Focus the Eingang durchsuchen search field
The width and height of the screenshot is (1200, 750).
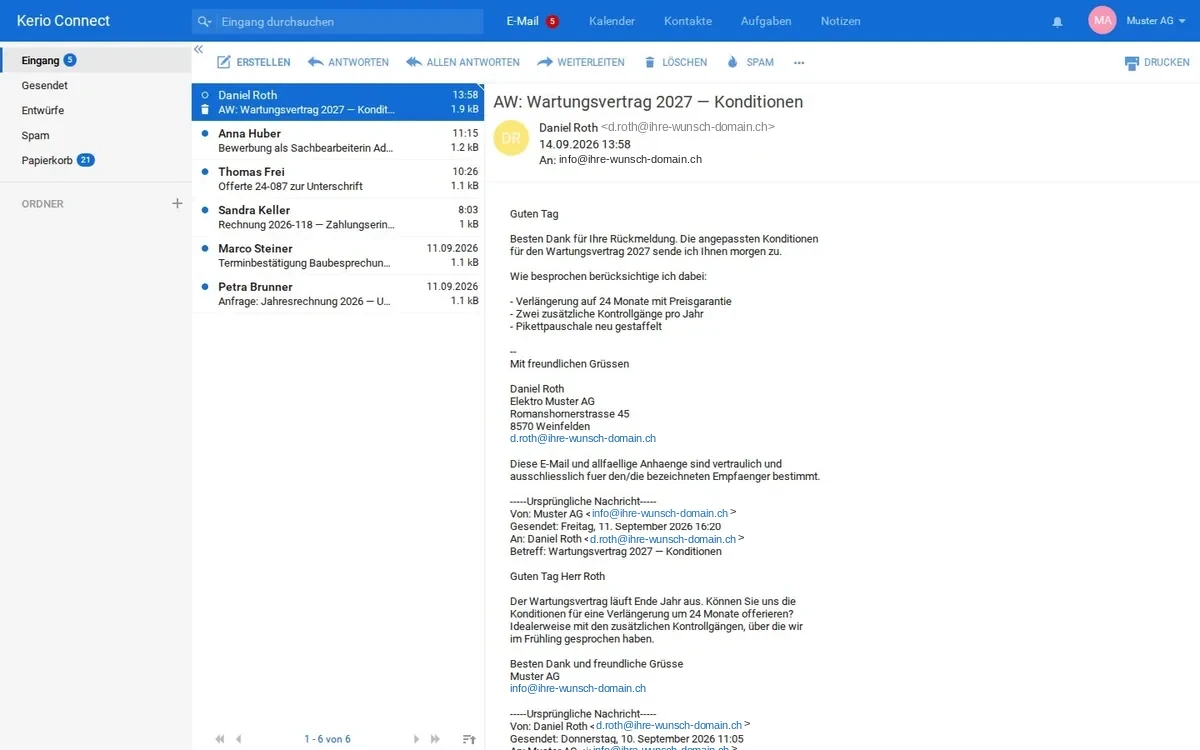coord(350,21)
